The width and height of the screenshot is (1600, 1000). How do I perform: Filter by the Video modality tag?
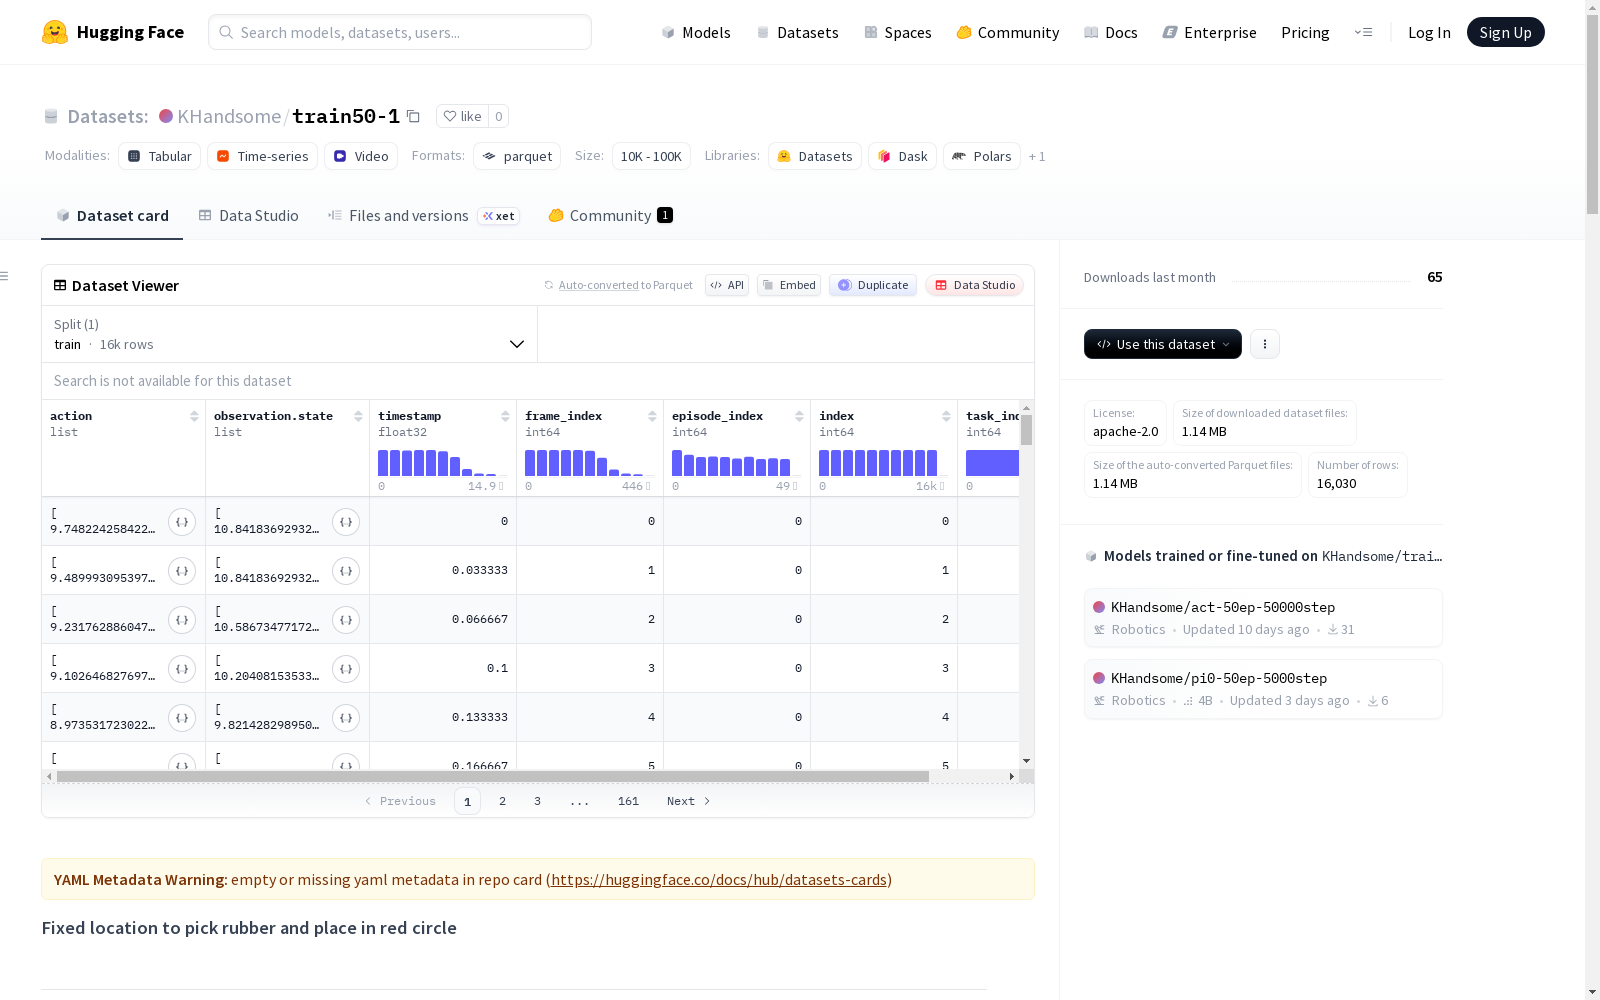[361, 156]
